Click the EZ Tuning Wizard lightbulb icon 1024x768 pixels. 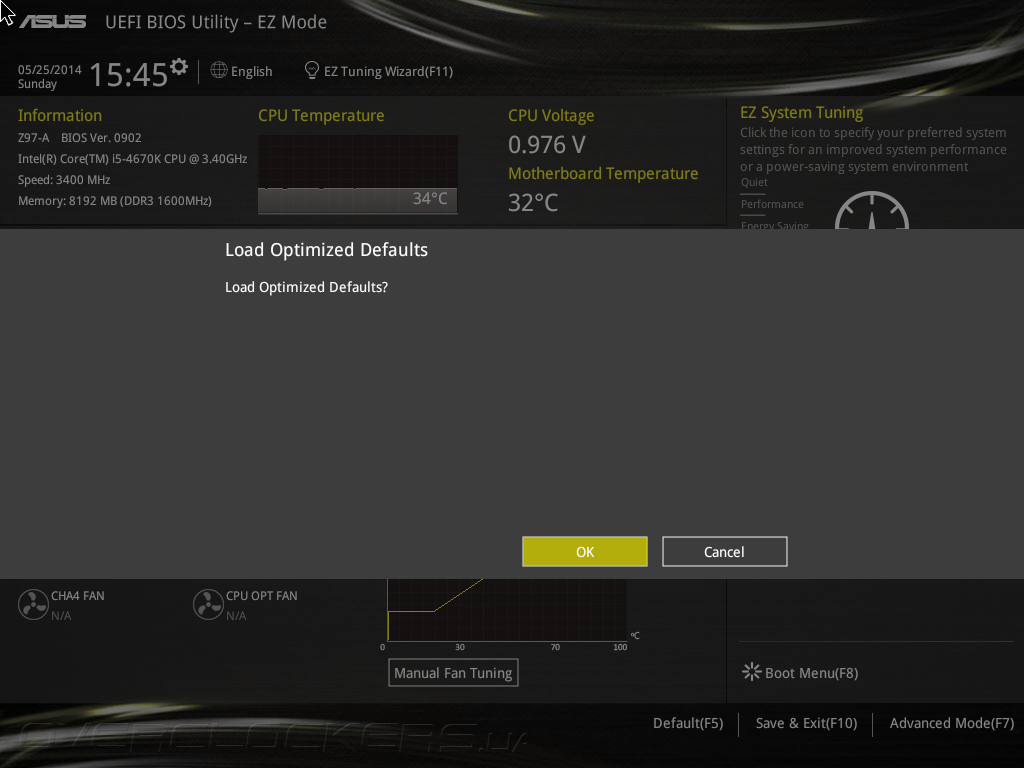point(312,70)
